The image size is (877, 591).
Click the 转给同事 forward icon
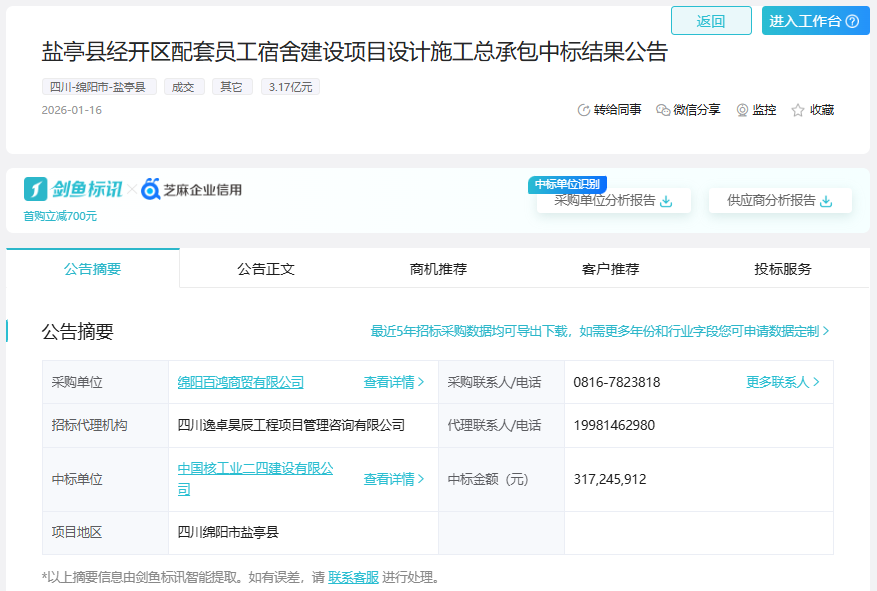(584, 110)
